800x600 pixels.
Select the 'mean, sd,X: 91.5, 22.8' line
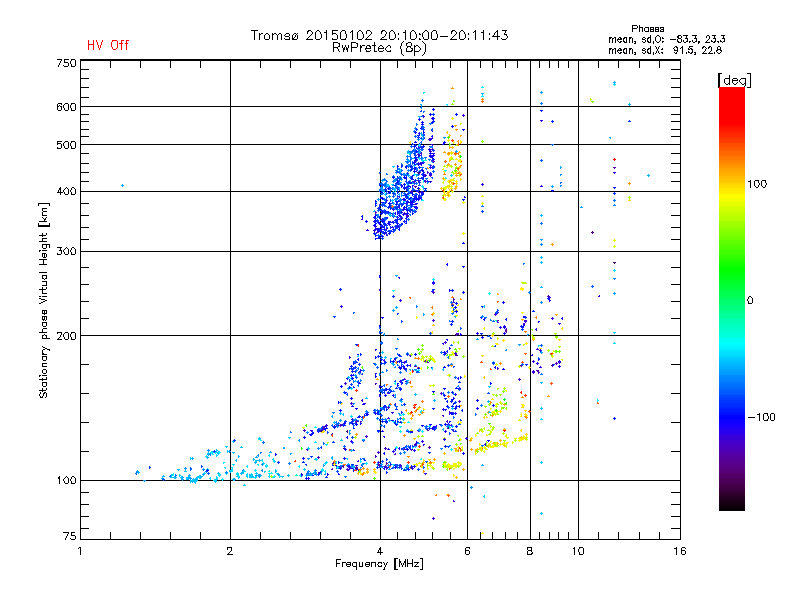(x=665, y=50)
